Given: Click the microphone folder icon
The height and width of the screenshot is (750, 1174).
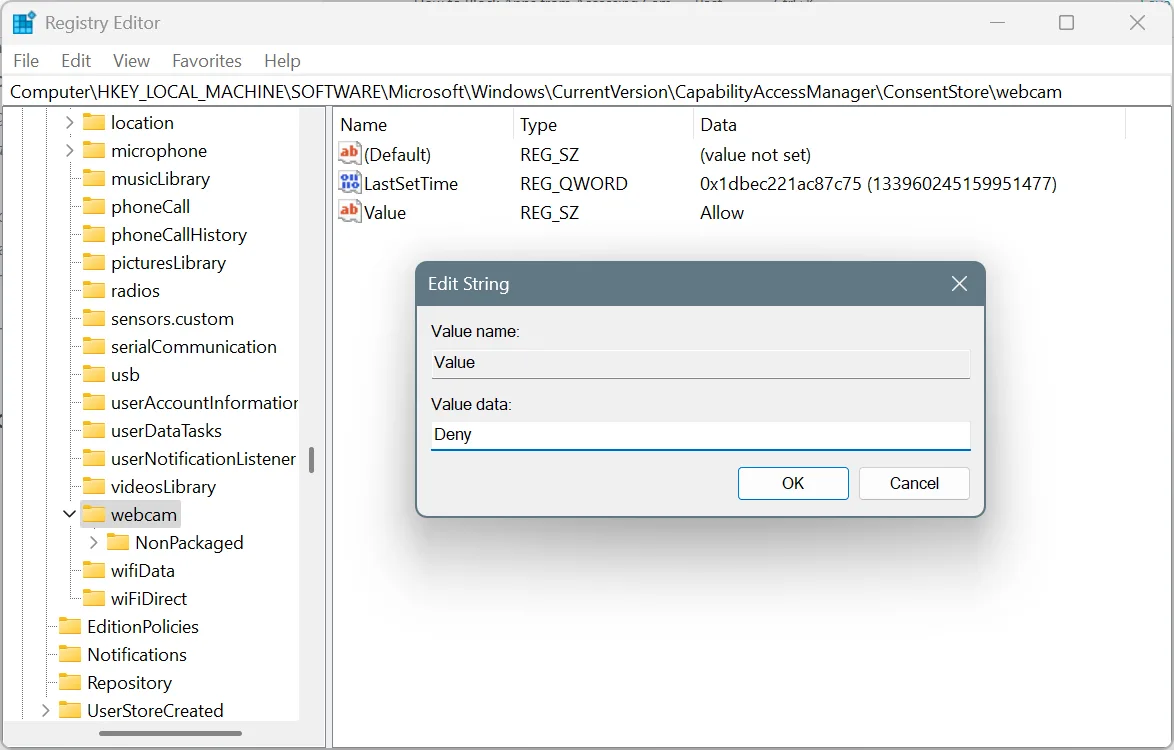Looking at the screenshot, I should 94,150.
